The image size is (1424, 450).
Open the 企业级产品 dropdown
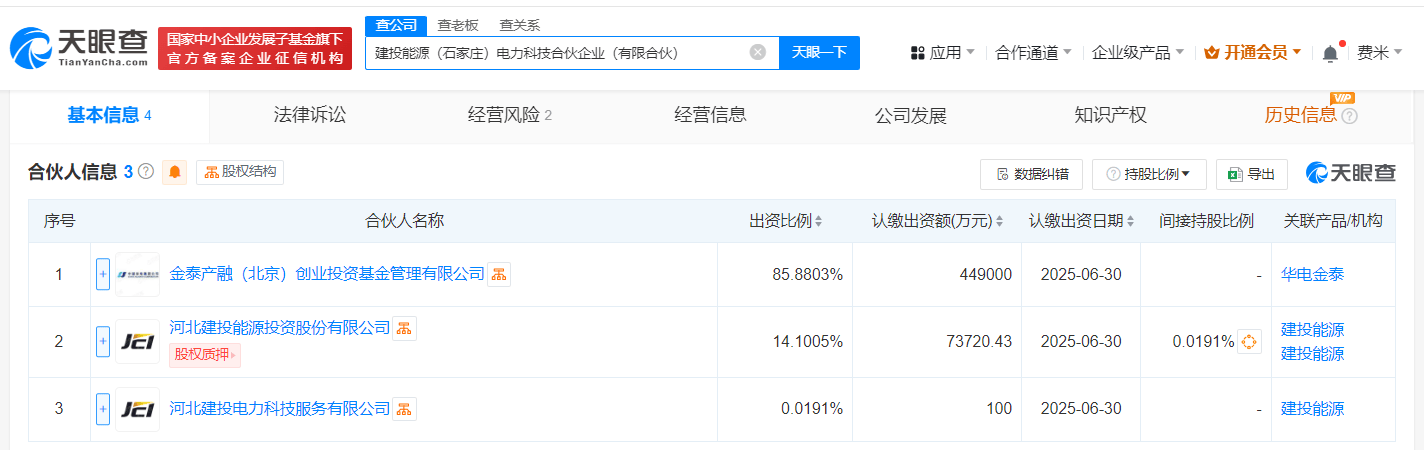[x=1138, y=53]
